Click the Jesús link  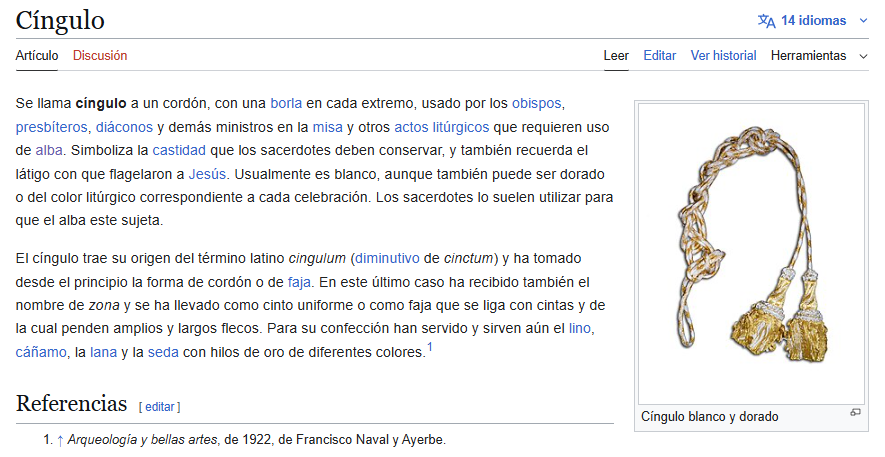207,174
